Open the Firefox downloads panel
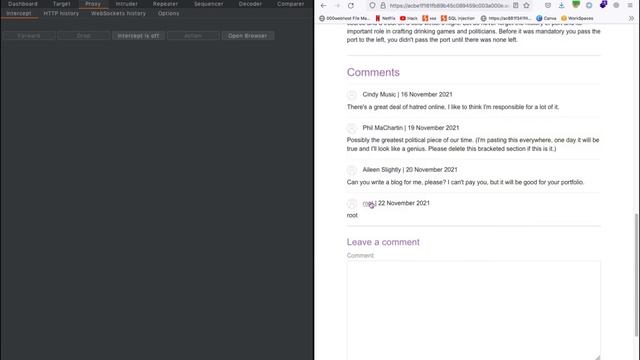This screenshot has width=640, height=360. [562, 6]
